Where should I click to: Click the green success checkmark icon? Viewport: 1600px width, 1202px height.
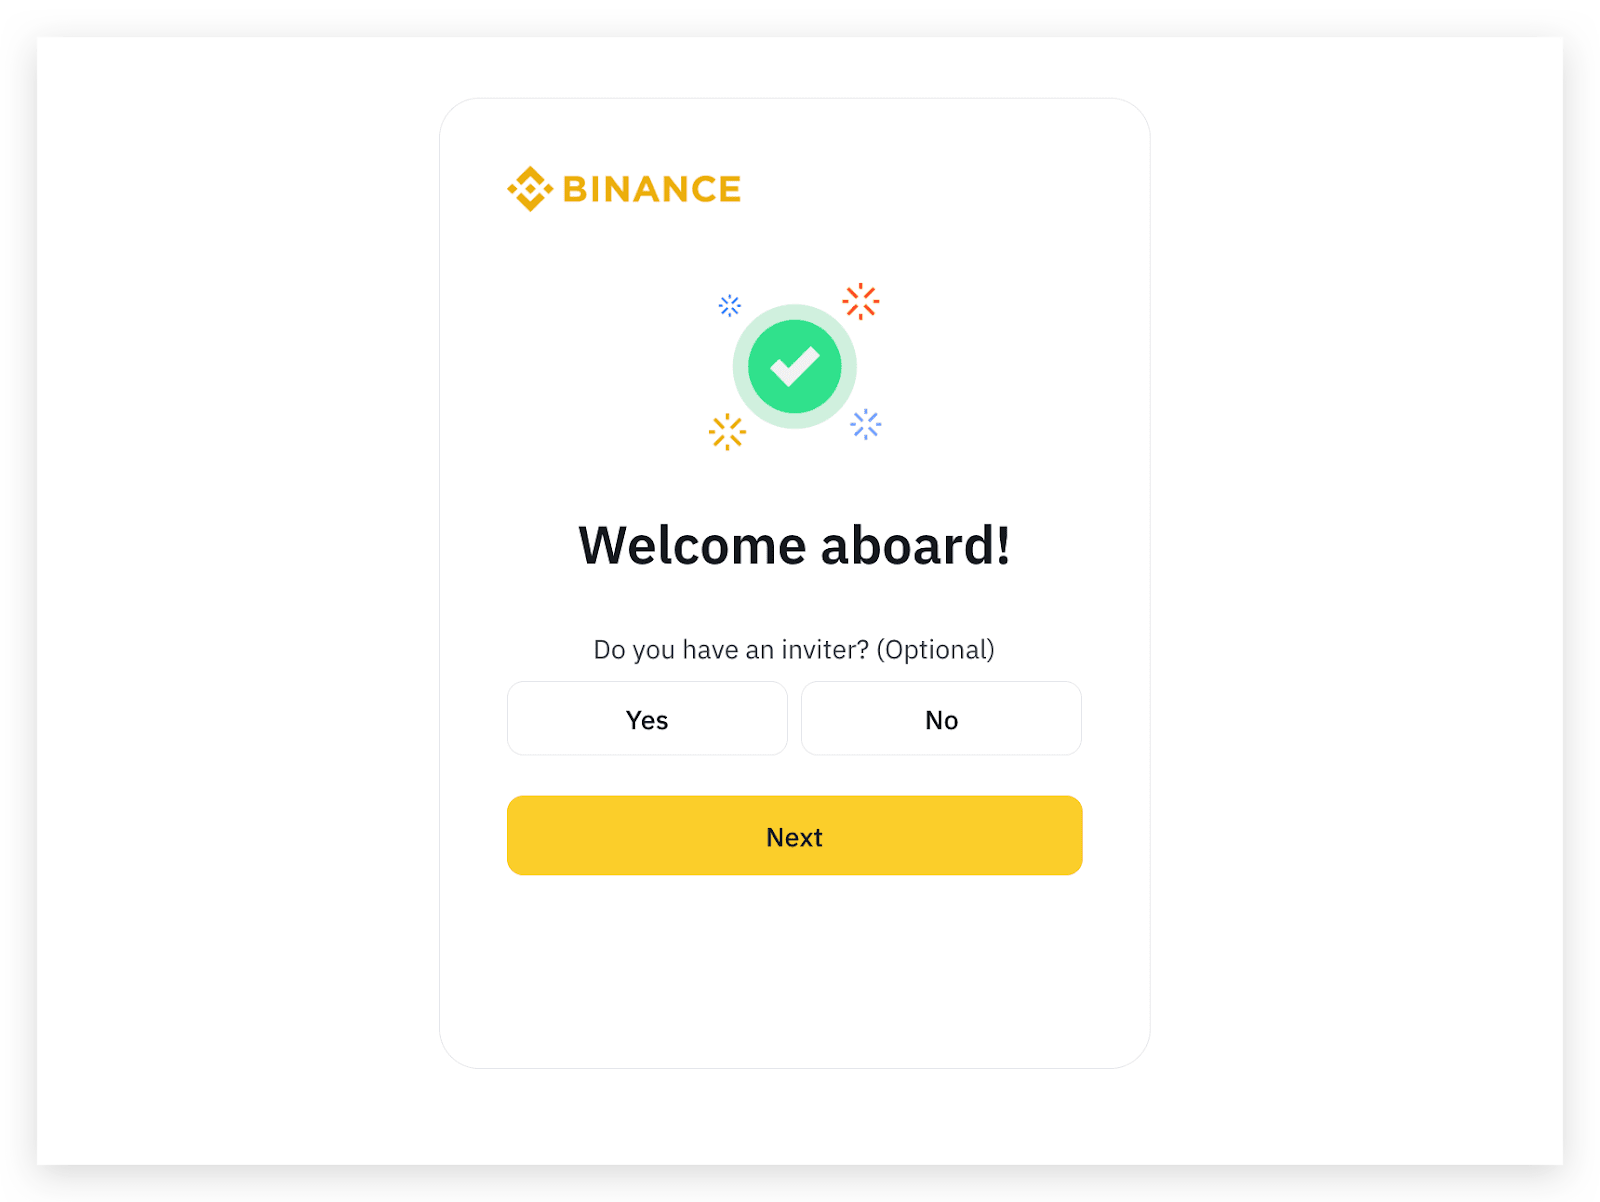tap(795, 367)
